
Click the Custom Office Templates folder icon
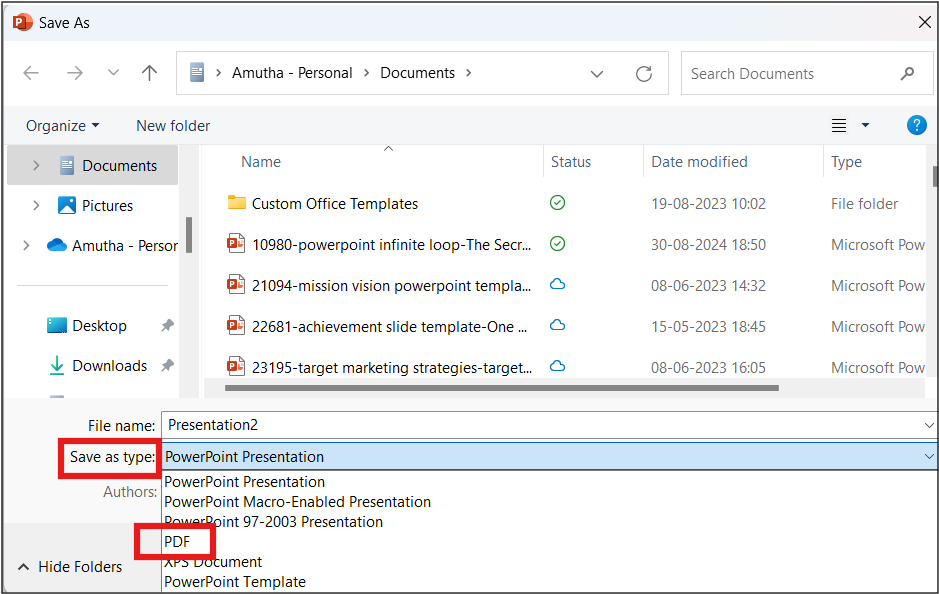(x=237, y=202)
